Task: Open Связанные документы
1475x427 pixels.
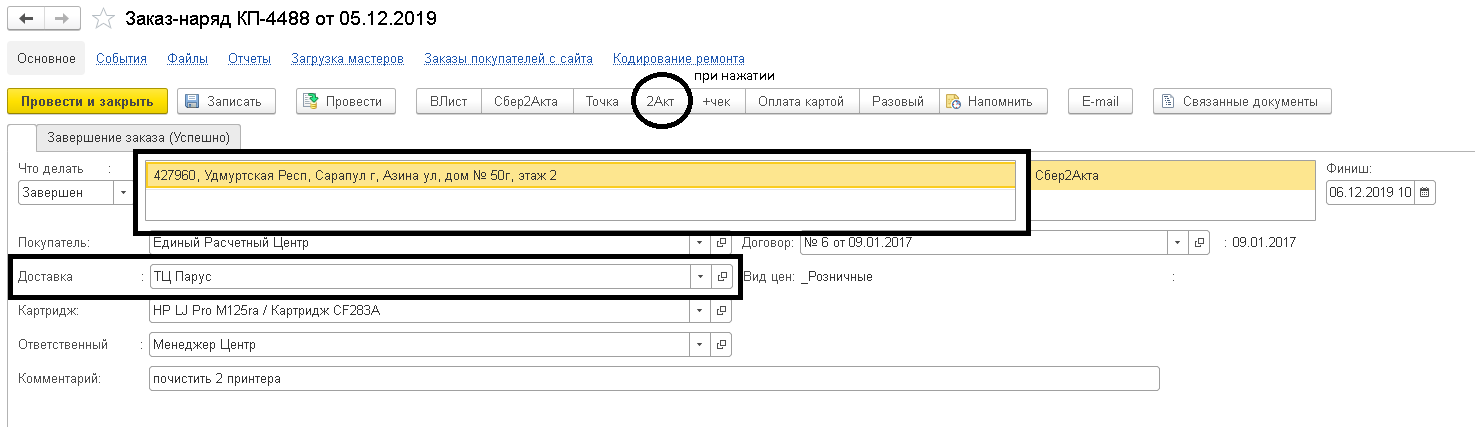Action: click(1241, 101)
